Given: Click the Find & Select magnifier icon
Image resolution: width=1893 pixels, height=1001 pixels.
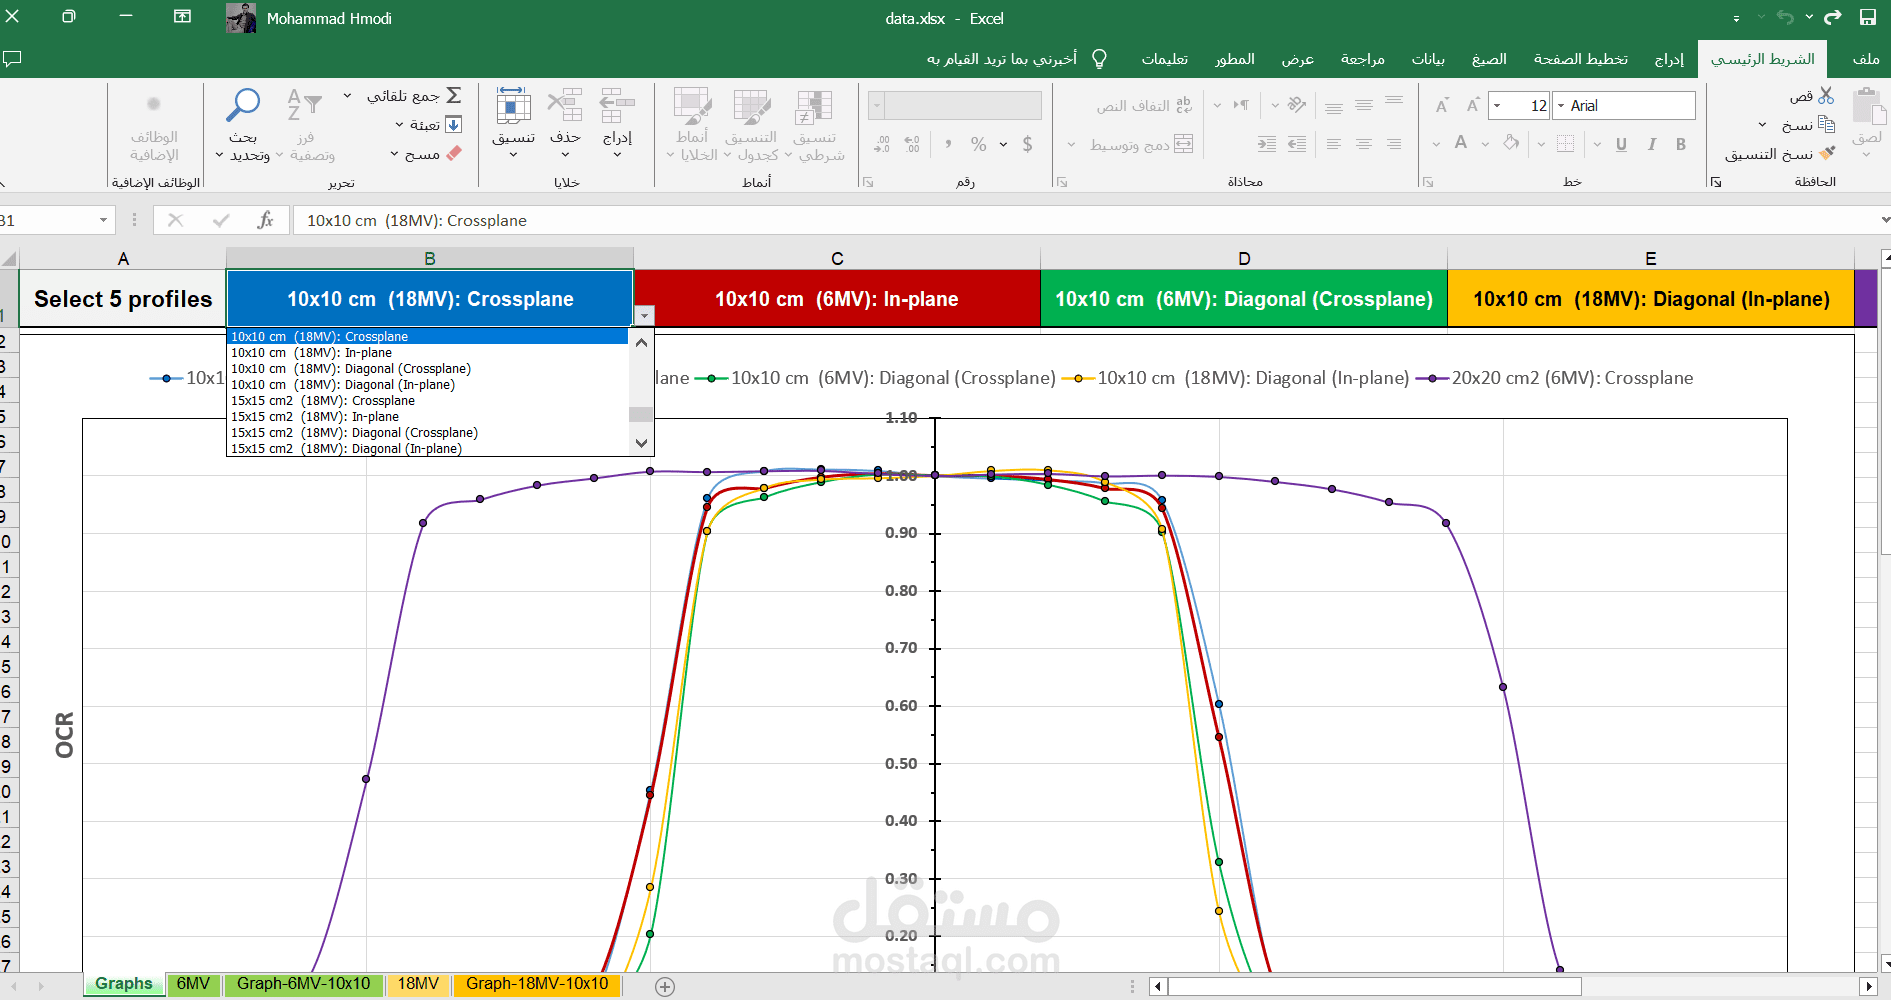Looking at the screenshot, I should click(x=243, y=105).
